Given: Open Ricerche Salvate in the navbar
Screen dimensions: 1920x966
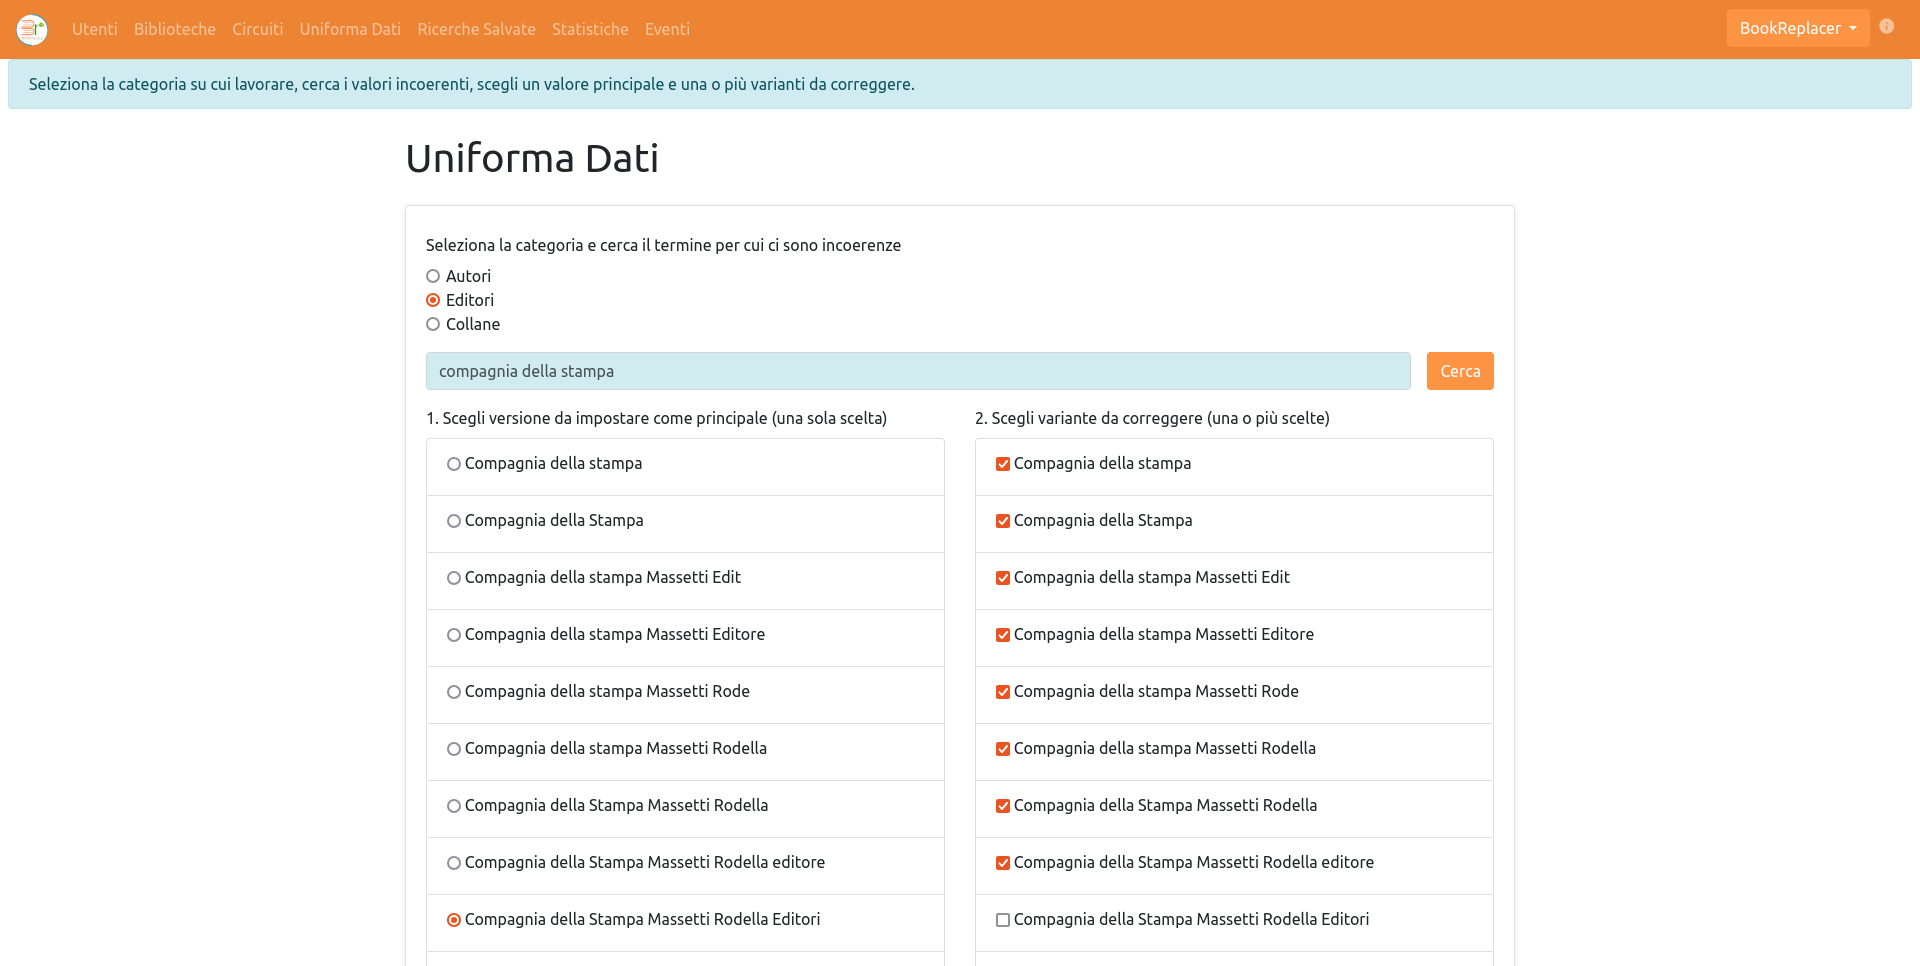Looking at the screenshot, I should [476, 29].
